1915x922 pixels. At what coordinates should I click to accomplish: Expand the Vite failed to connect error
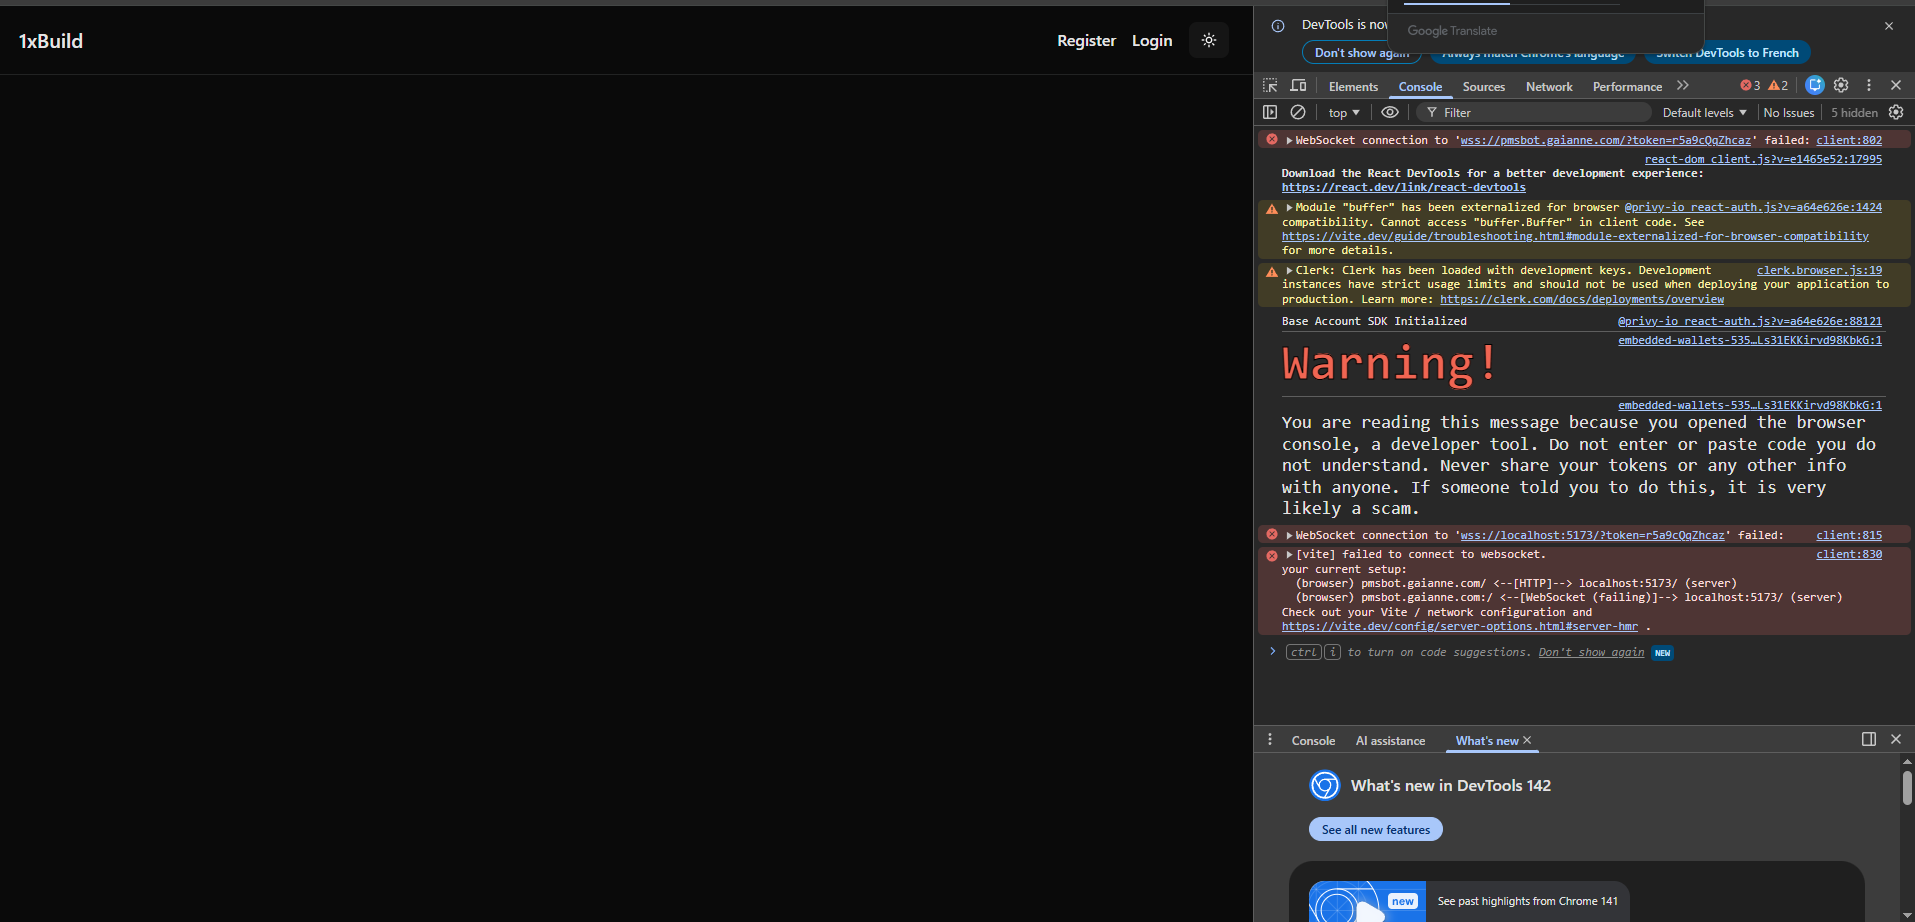point(1290,555)
